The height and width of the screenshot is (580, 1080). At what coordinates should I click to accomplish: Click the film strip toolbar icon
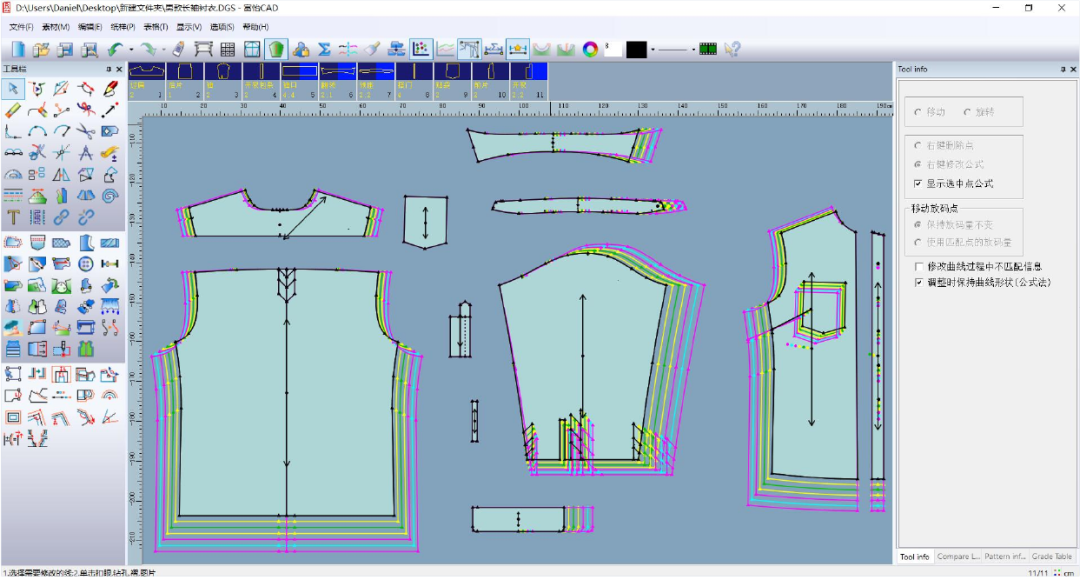pyautogui.click(x=707, y=49)
